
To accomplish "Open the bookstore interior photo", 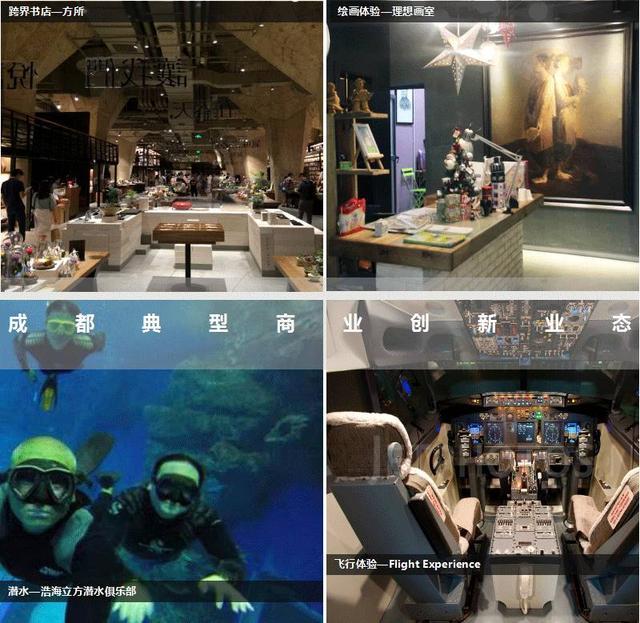I will point(161,150).
